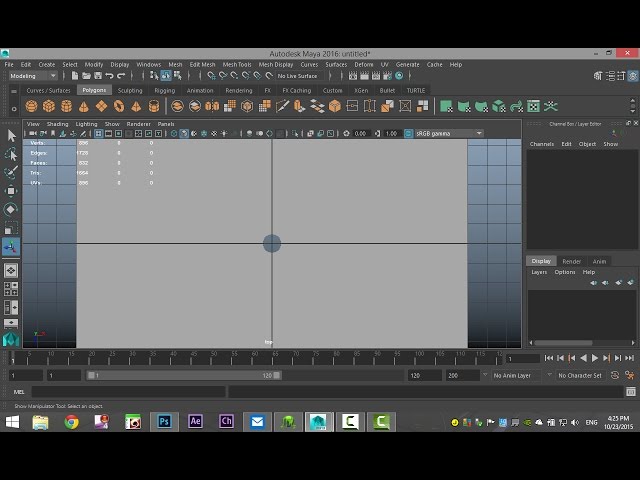The height and width of the screenshot is (480, 640).
Task: Create a polygon sphere from the shelf
Action: pos(31,107)
